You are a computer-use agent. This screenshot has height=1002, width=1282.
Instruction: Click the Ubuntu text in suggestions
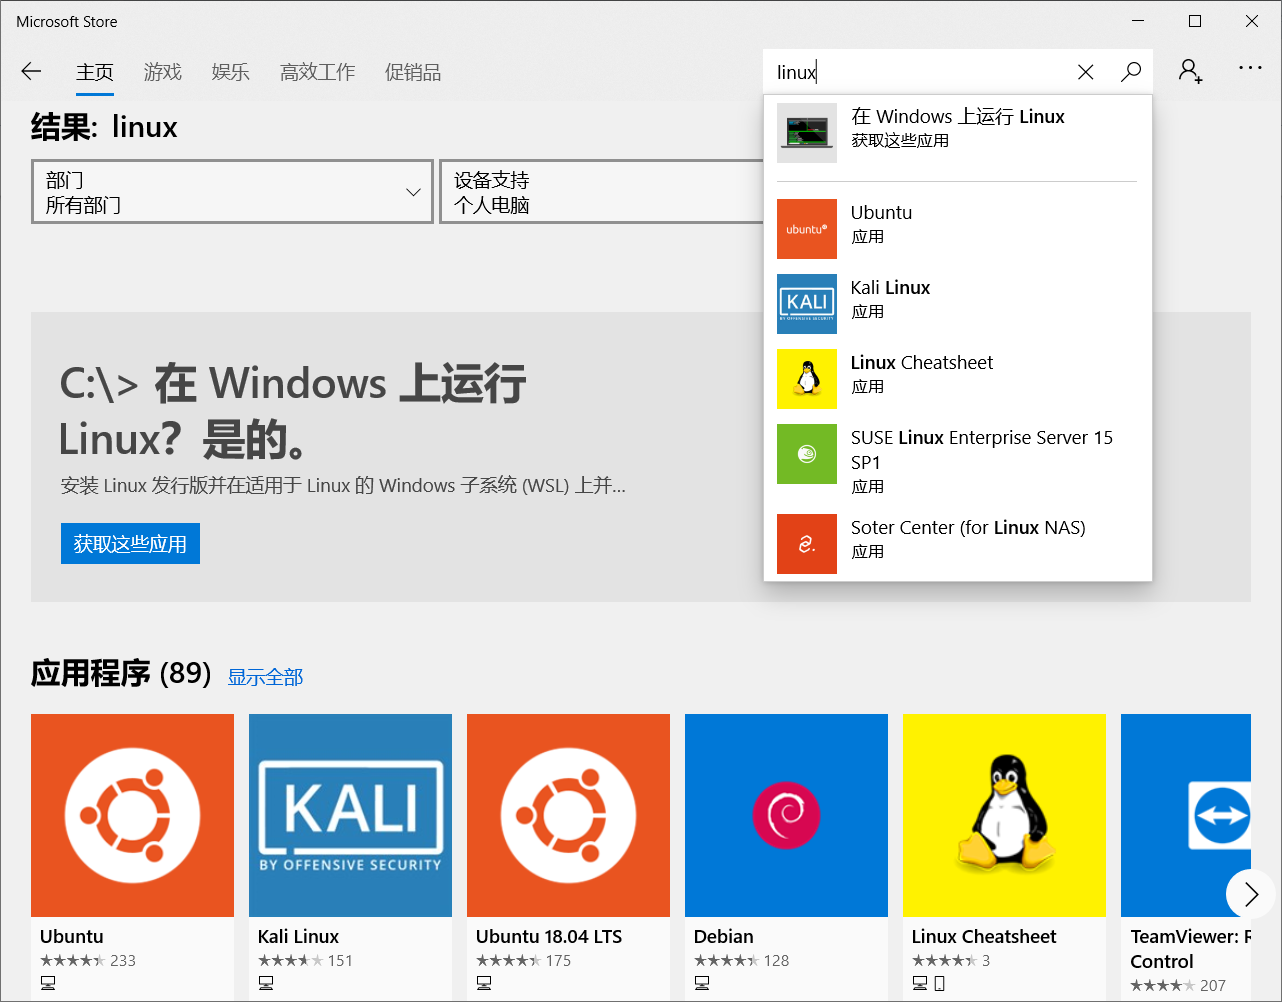tap(882, 213)
